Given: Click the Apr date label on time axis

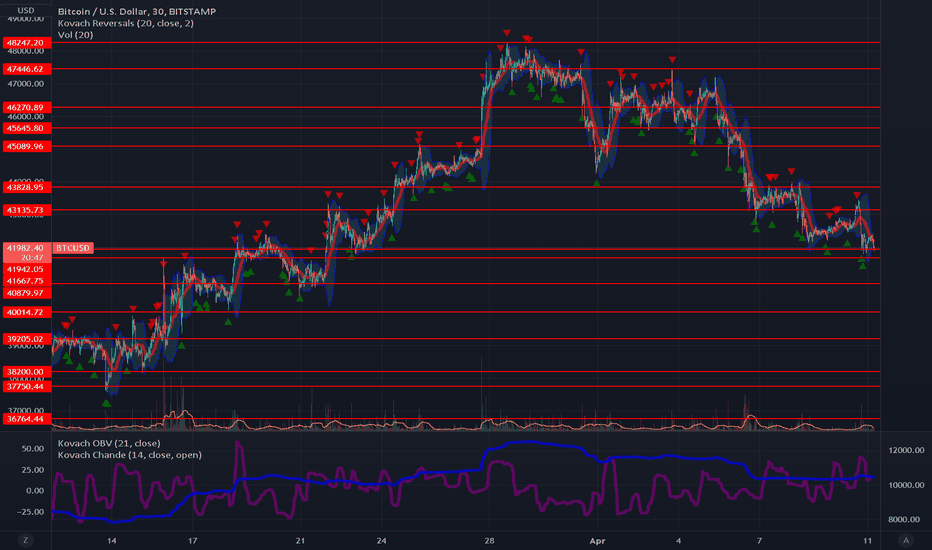Looking at the screenshot, I should (597, 540).
